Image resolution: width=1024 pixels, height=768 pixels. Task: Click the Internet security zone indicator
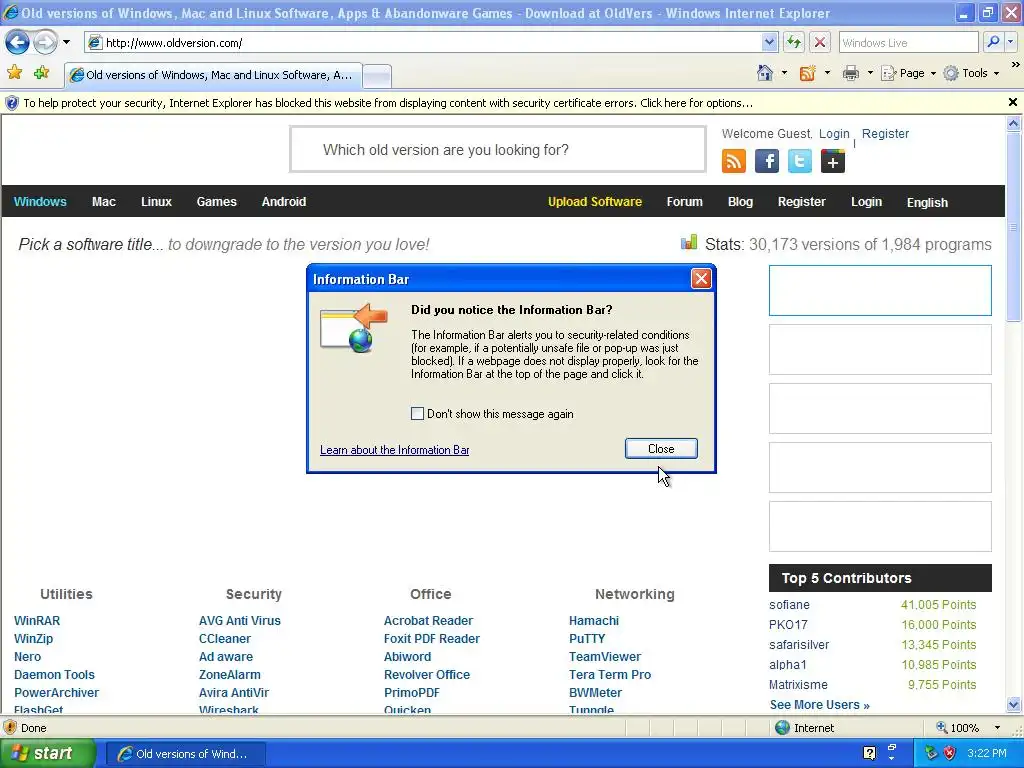[x=805, y=728]
